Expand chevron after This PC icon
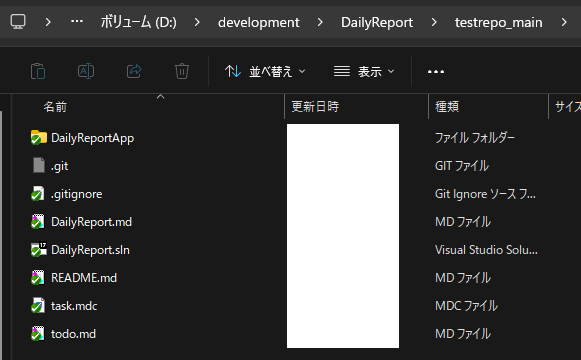 click(x=48, y=22)
